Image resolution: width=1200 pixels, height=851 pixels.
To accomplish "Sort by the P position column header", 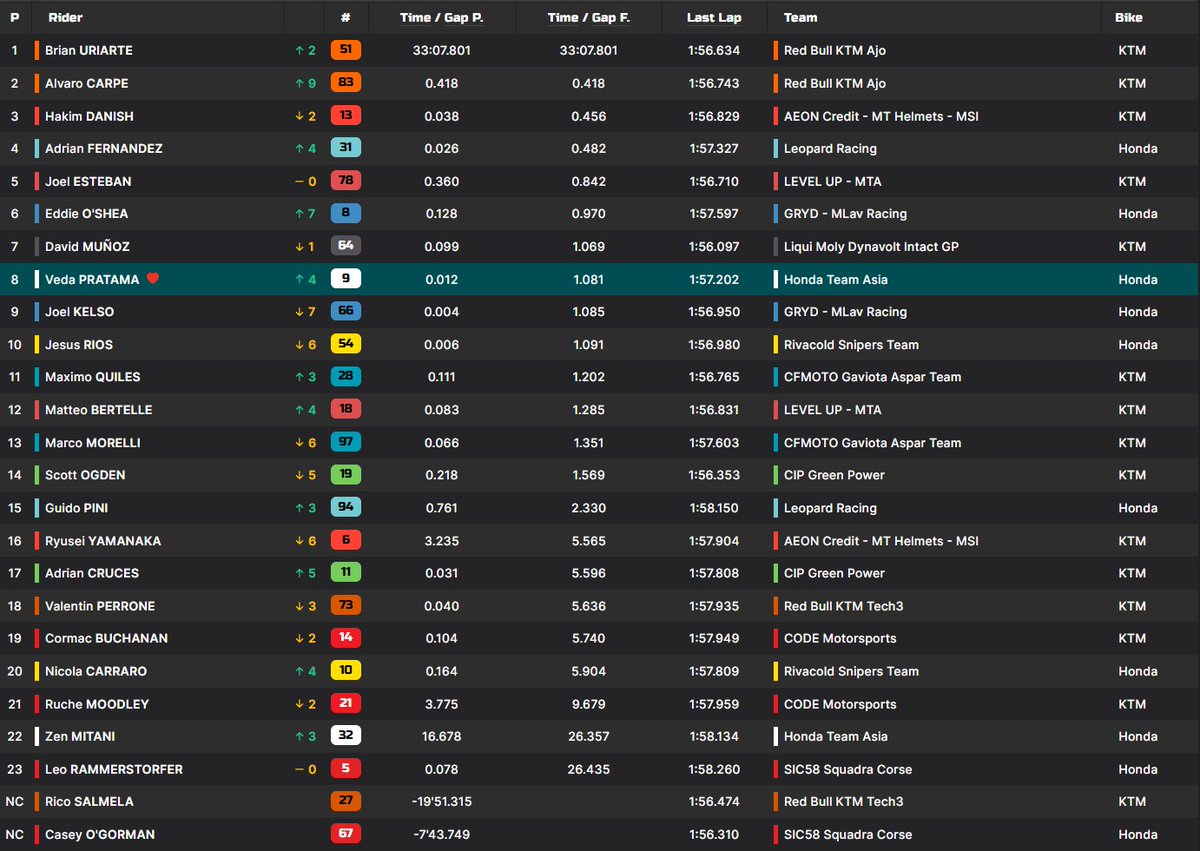I will pyautogui.click(x=14, y=17).
